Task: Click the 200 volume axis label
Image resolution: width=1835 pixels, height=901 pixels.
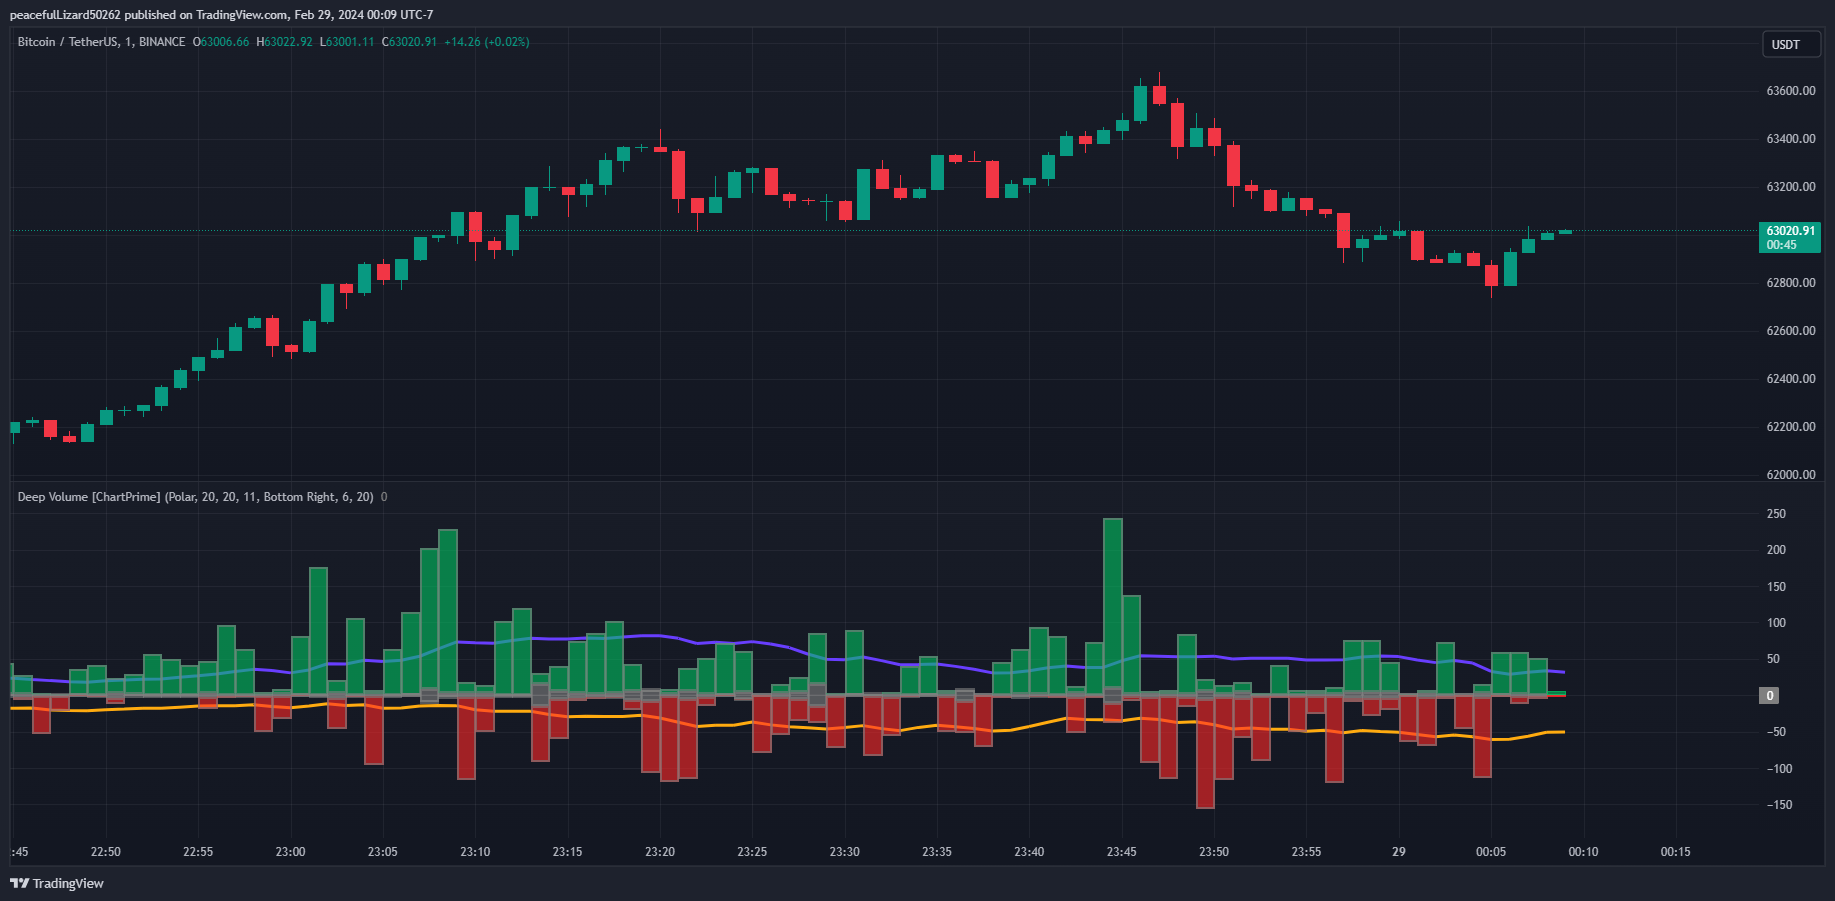Action: (1776, 550)
